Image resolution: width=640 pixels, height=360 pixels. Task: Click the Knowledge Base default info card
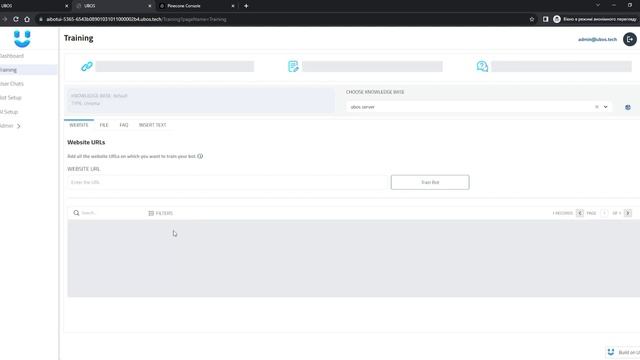coord(200,100)
